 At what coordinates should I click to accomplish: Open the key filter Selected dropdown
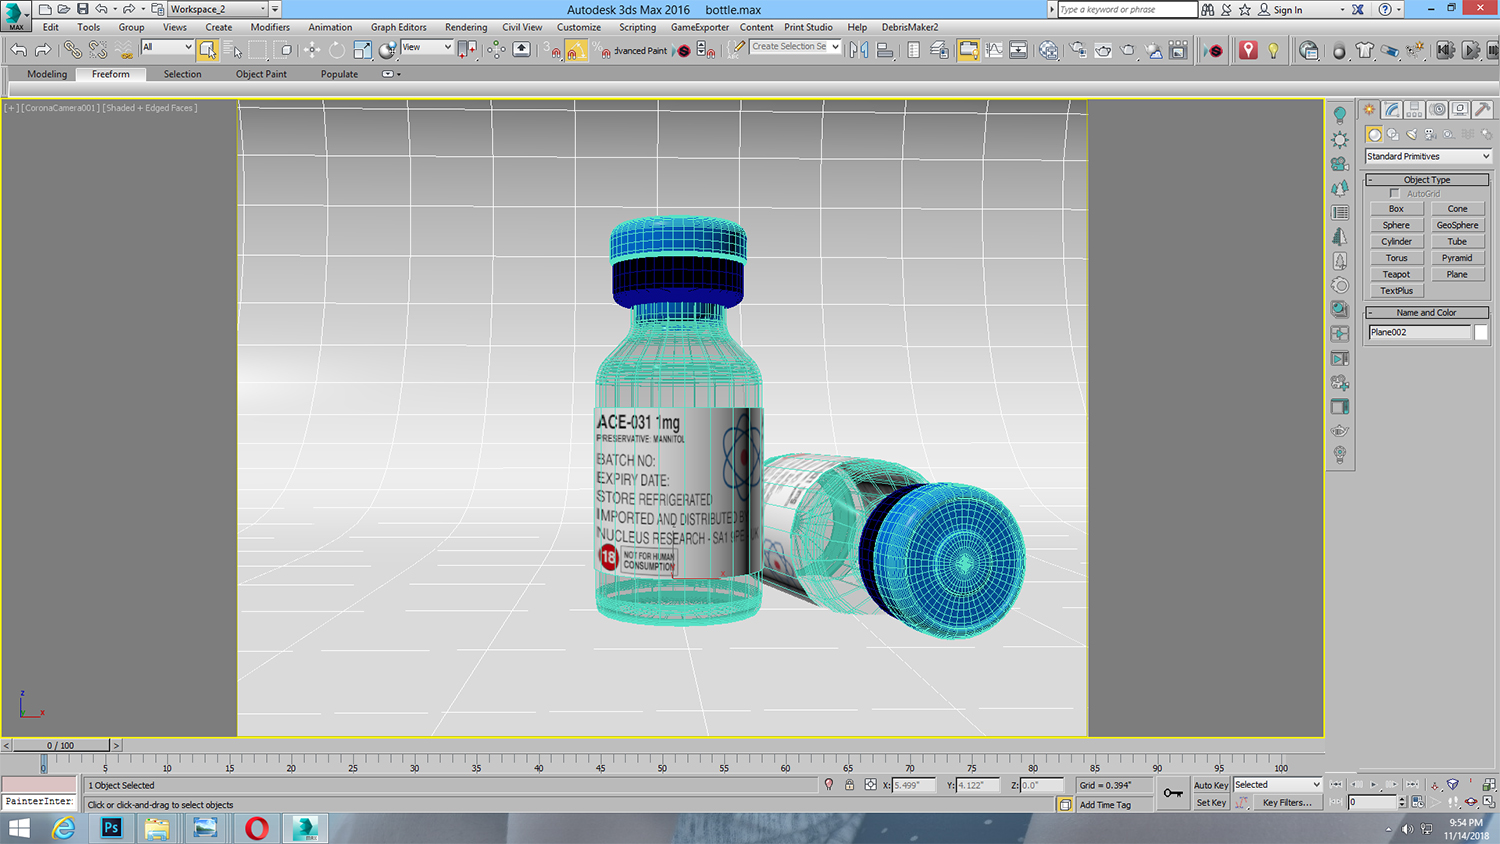pos(1277,785)
